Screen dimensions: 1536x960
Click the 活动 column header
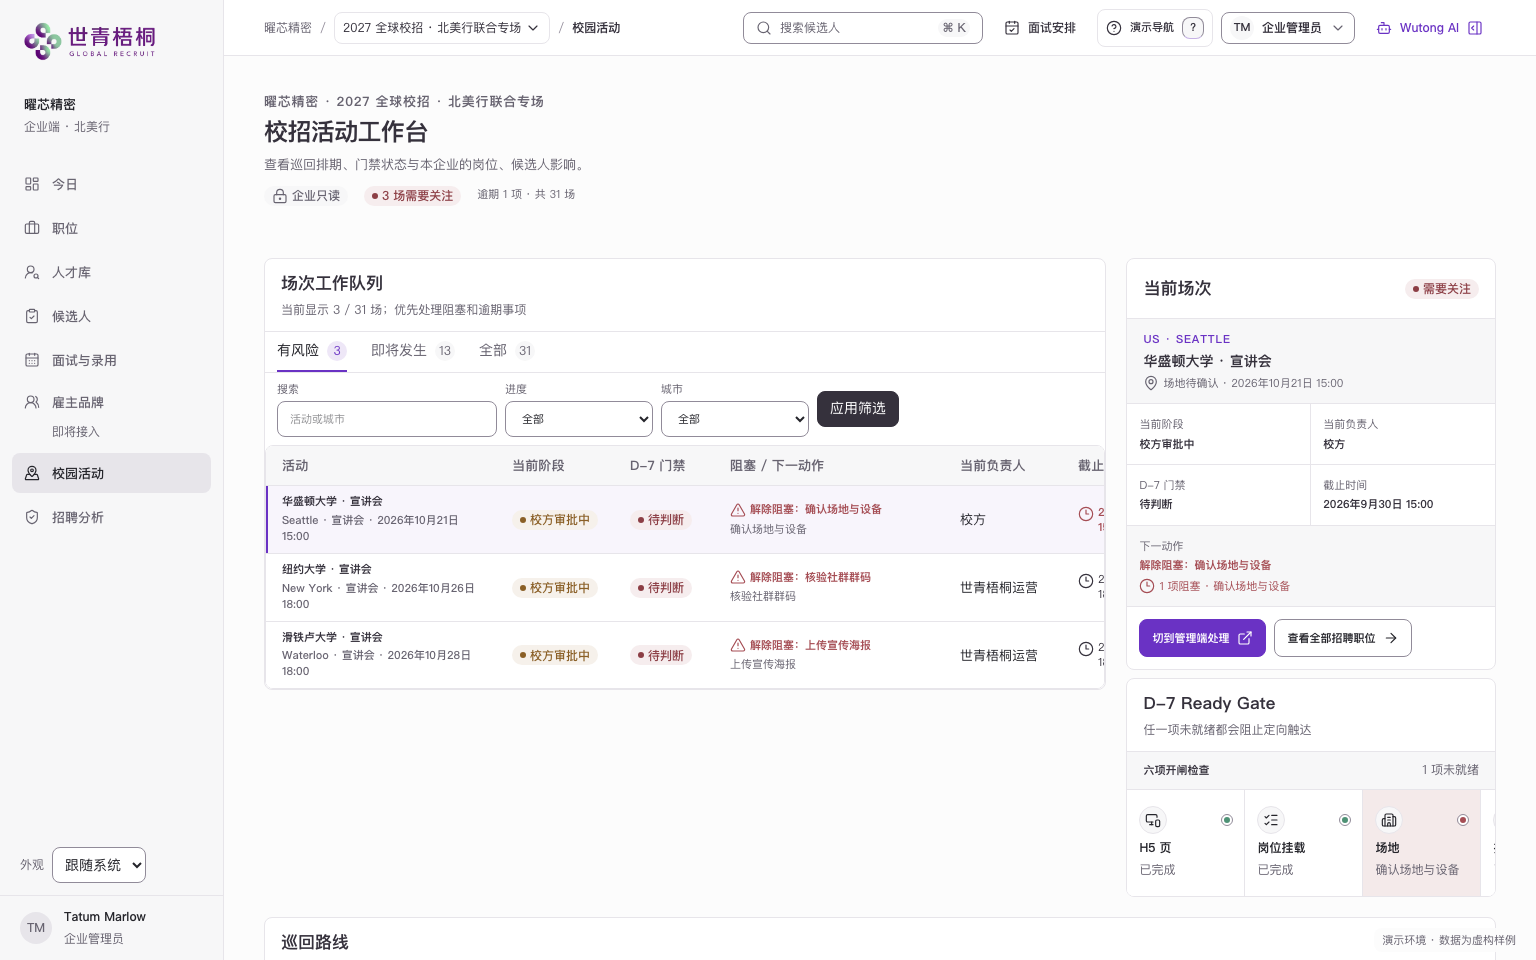tap(295, 466)
